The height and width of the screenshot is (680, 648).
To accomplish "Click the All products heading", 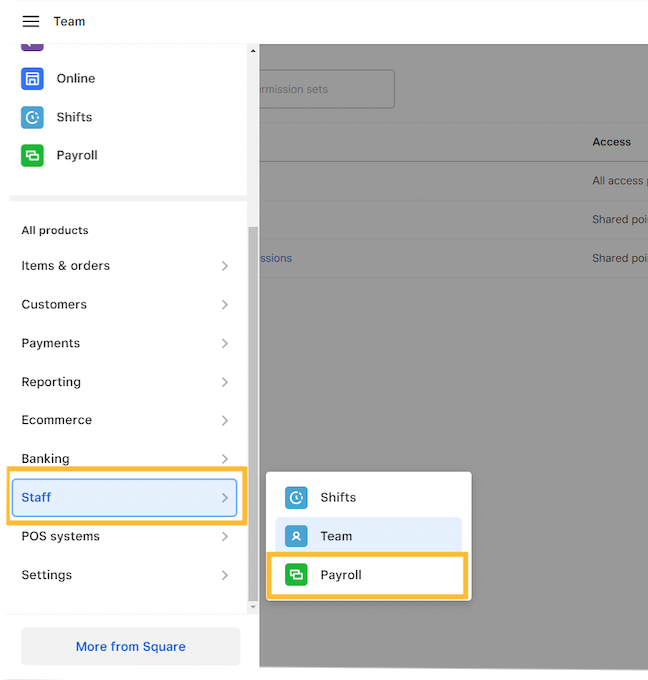I will click(x=55, y=230).
